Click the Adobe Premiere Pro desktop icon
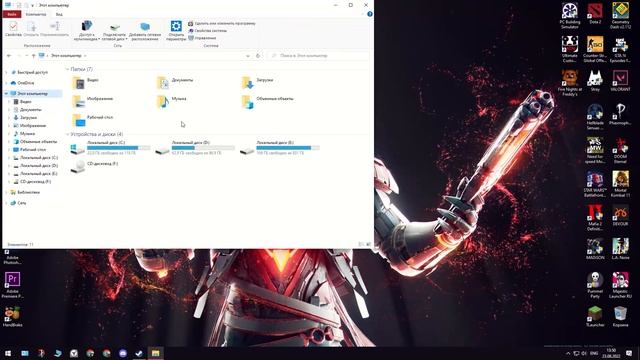Viewport: 640px width, 360px height. click(x=13, y=285)
